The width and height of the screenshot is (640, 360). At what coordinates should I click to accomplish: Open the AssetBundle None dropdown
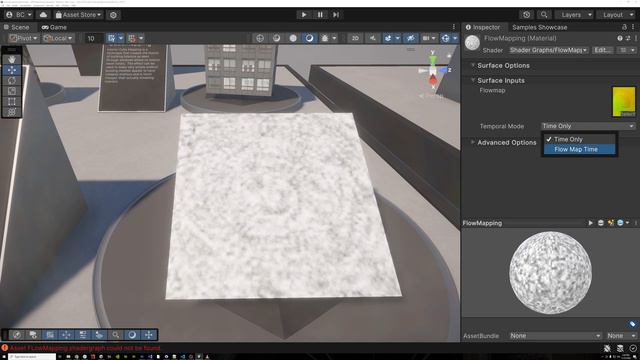556,336
